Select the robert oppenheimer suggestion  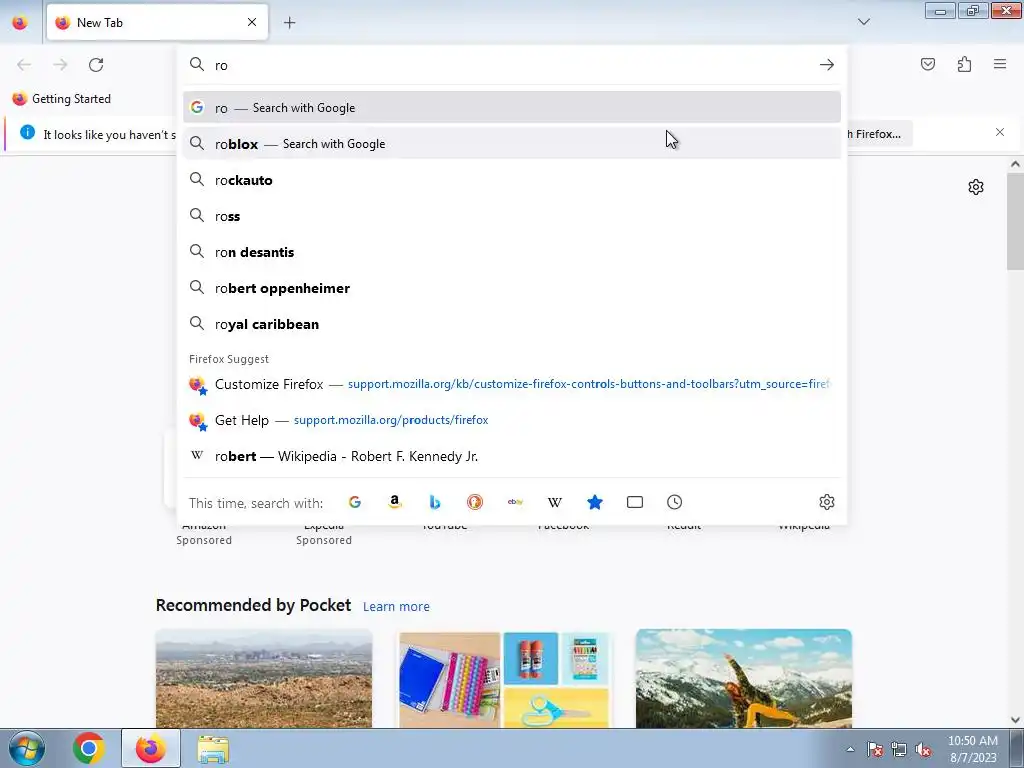click(x=512, y=288)
